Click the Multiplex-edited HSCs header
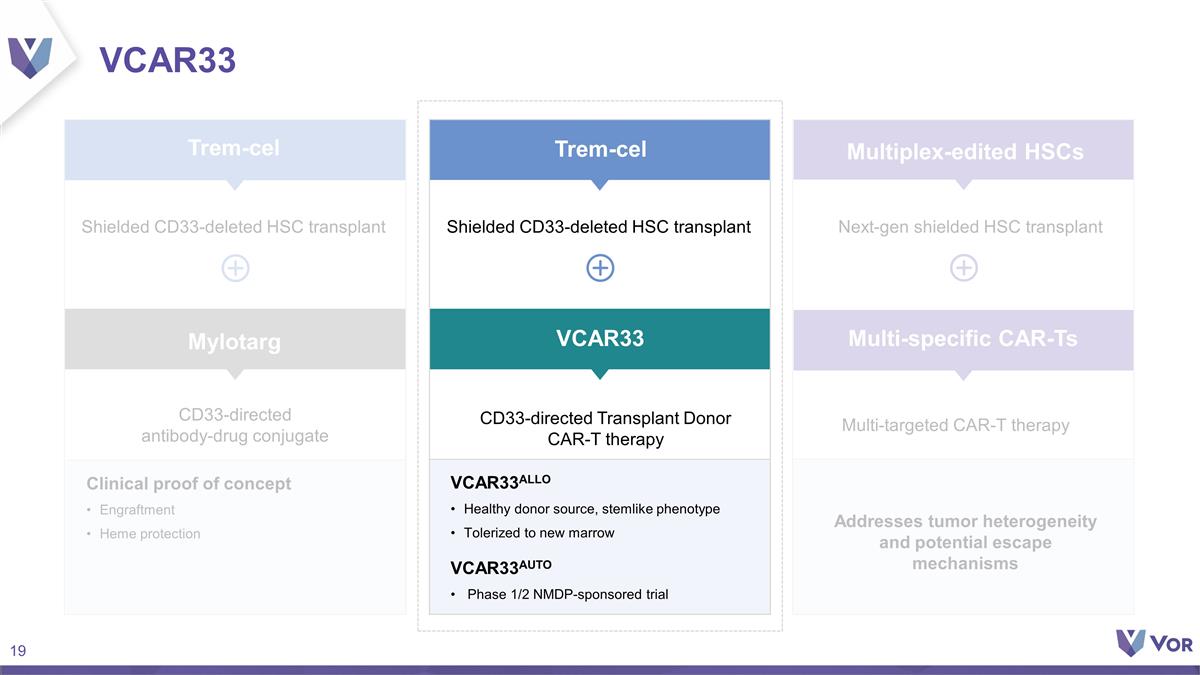Image resolution: width=1200 pixels, height=675 pixels. 964,150
